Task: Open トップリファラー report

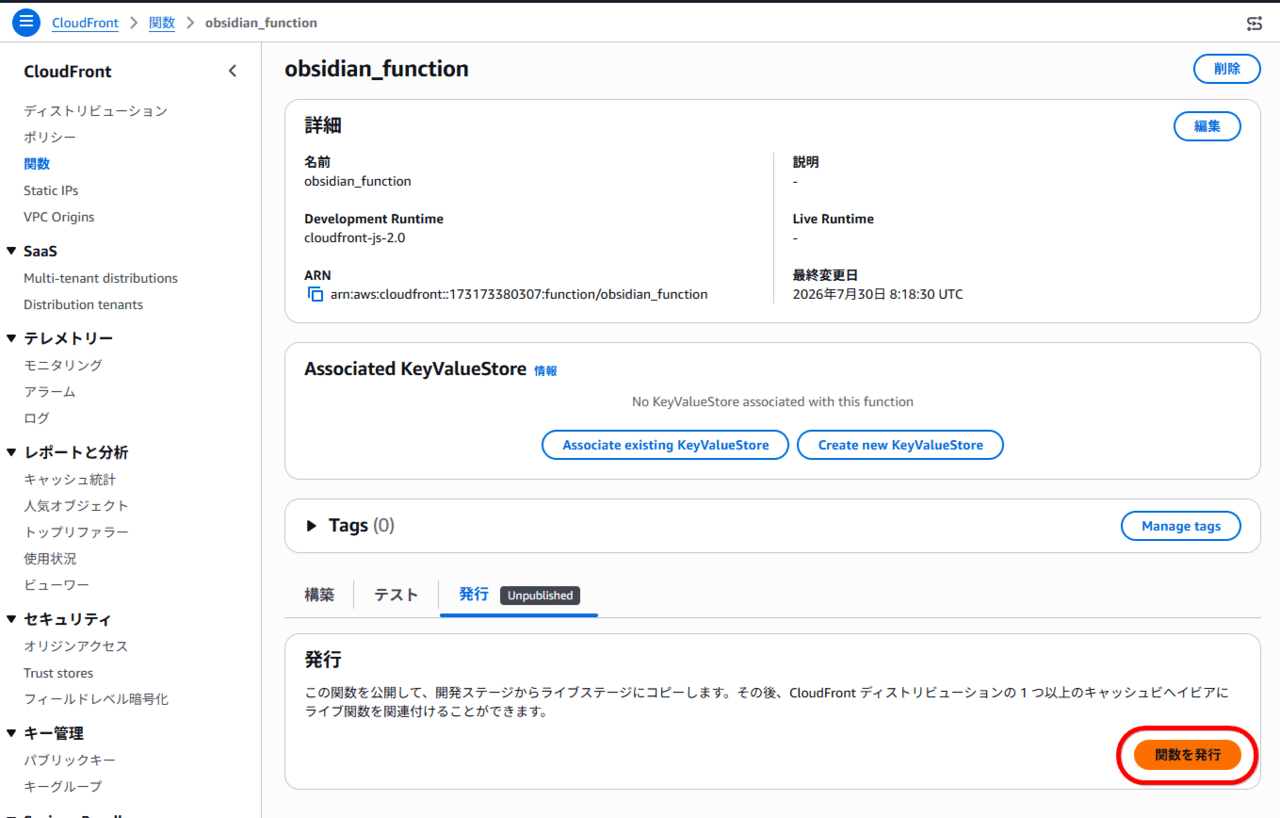Action: tap(76, 532)
